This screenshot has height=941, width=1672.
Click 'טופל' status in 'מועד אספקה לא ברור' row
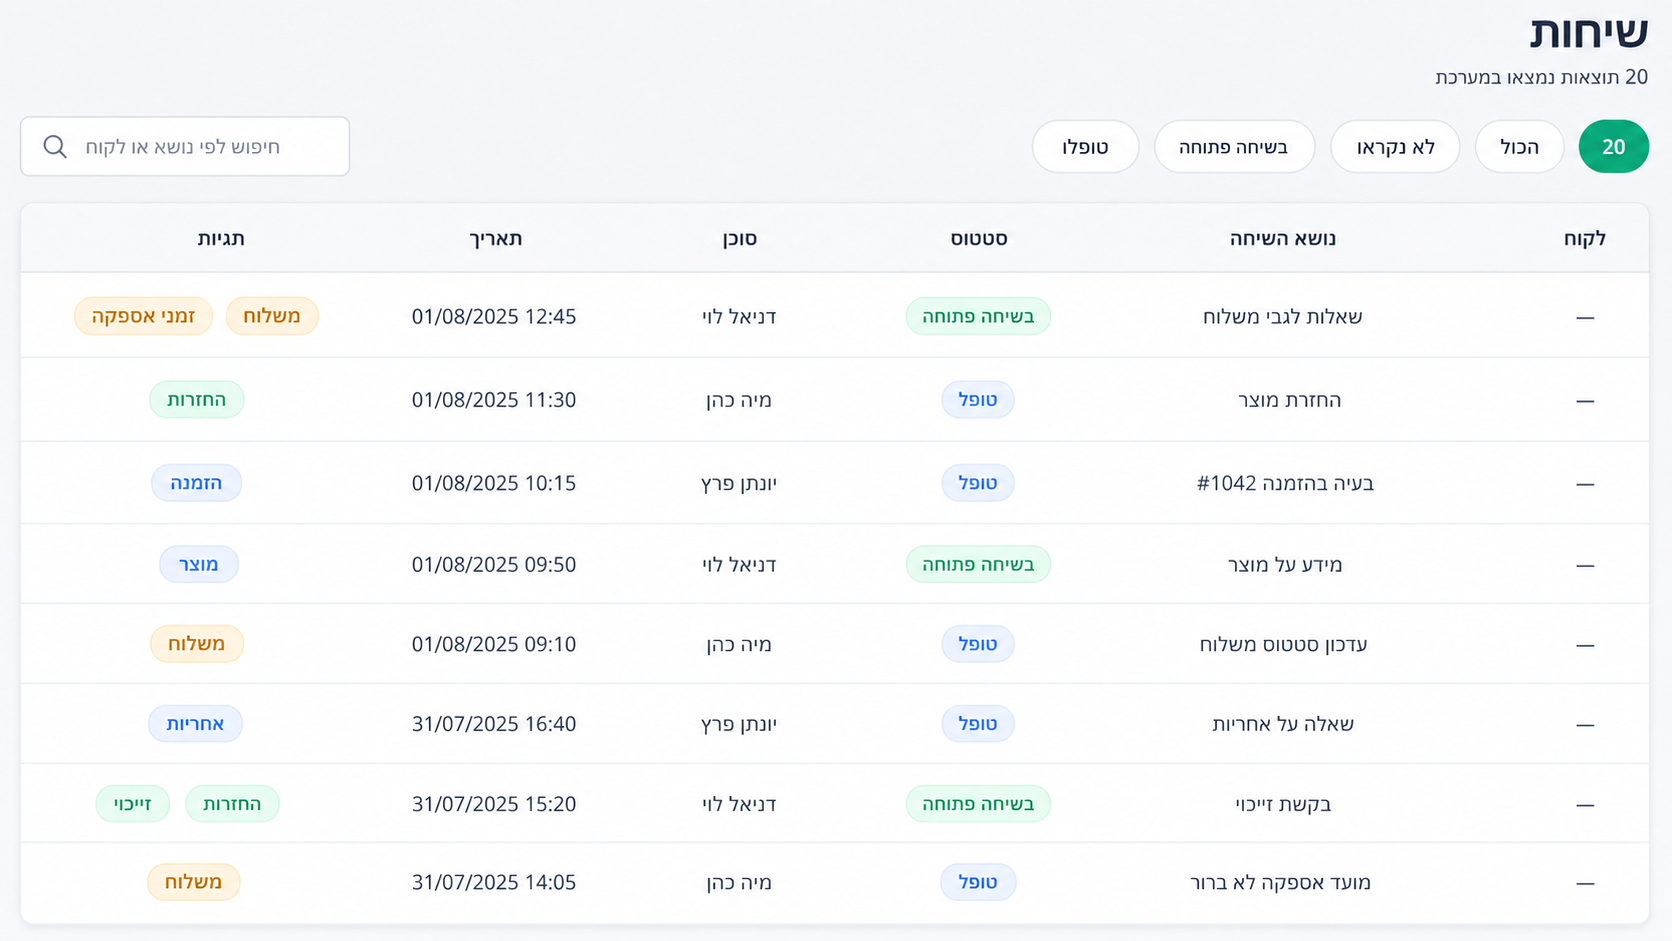click(x=978, y=882)
